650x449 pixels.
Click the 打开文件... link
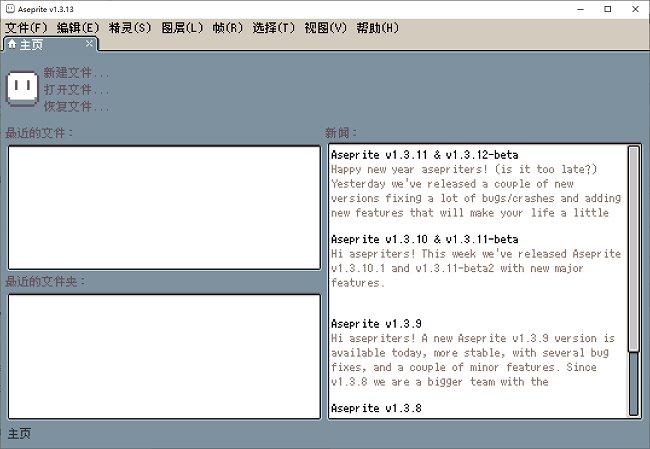coord(76,90)
